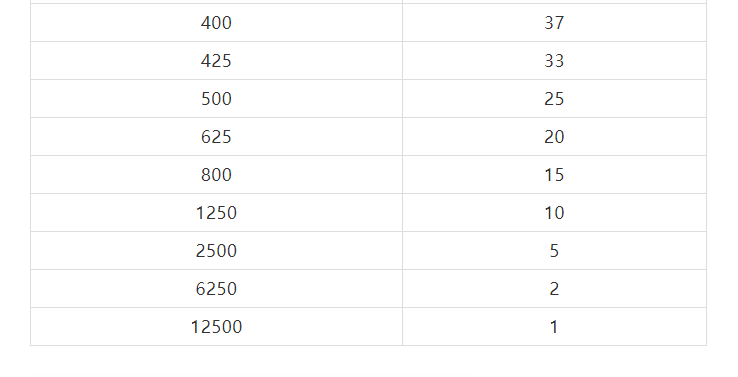The image size is (738, 377).
Task: Select the 800 table cell
Action: coord(217,175)
